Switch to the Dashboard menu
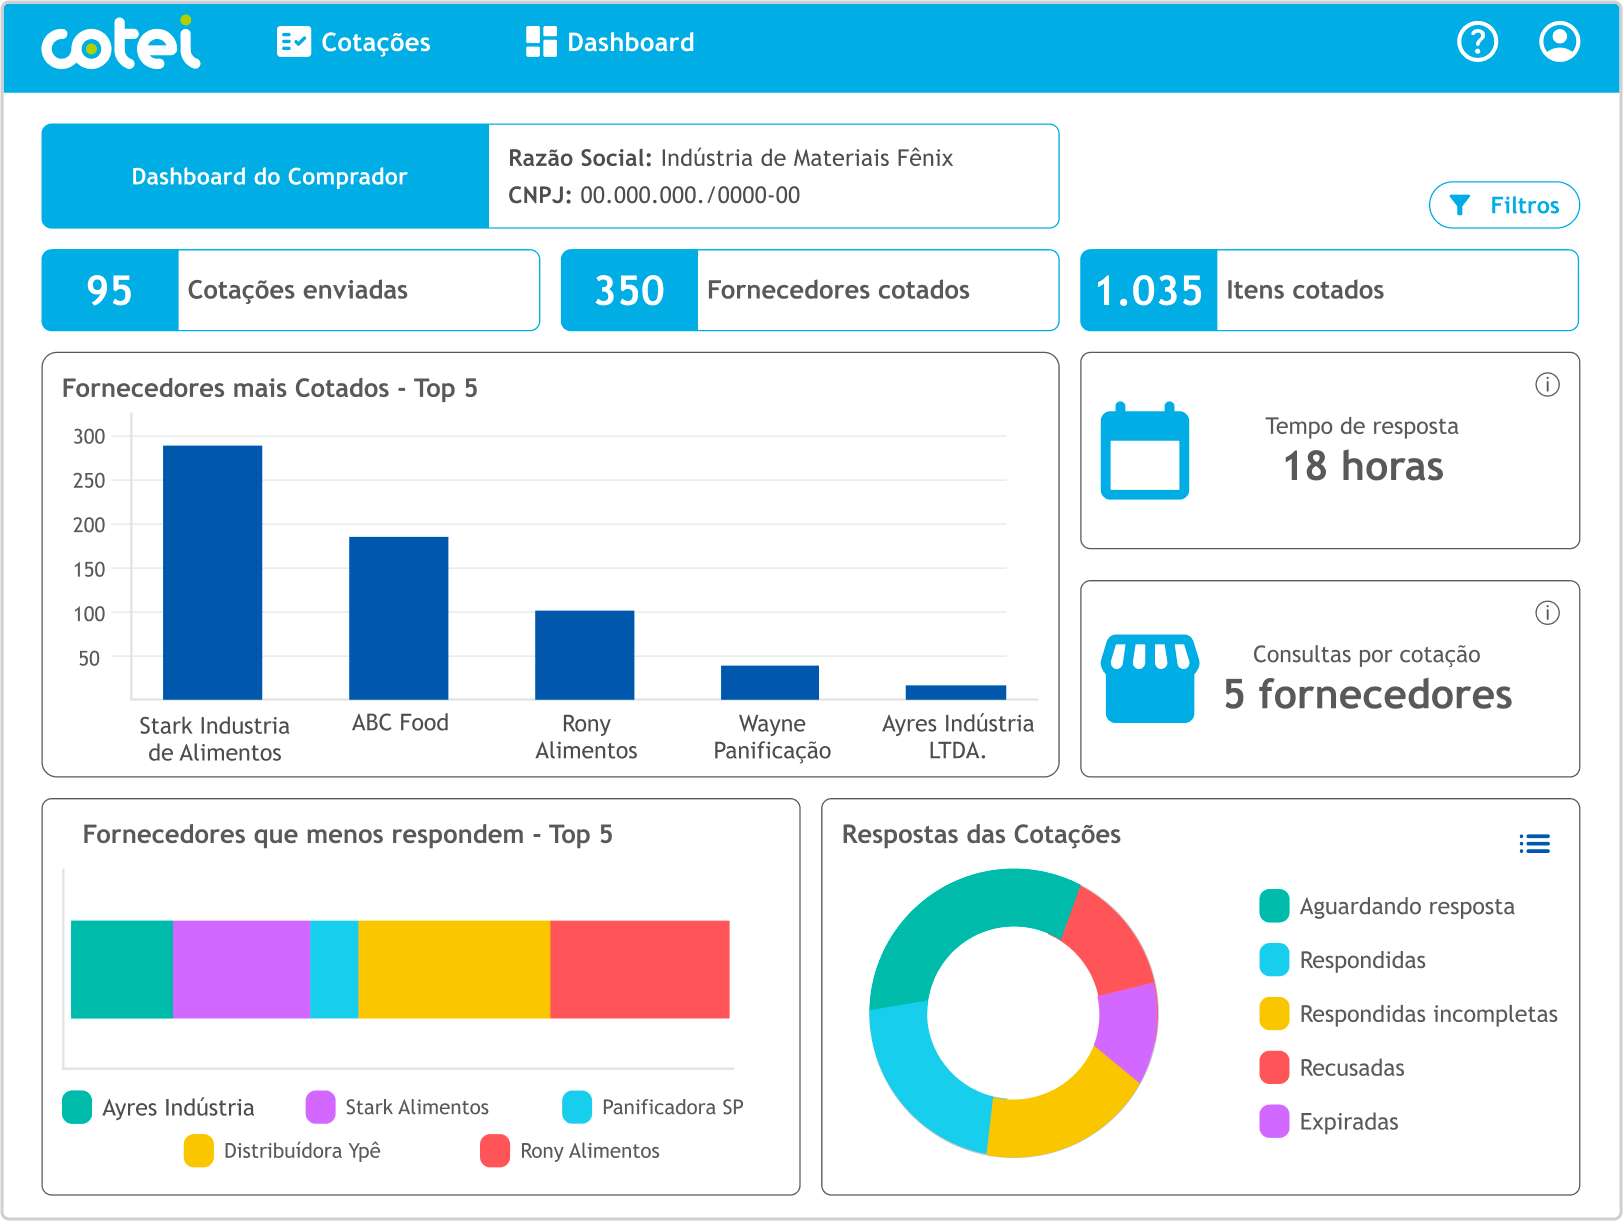 610,42
